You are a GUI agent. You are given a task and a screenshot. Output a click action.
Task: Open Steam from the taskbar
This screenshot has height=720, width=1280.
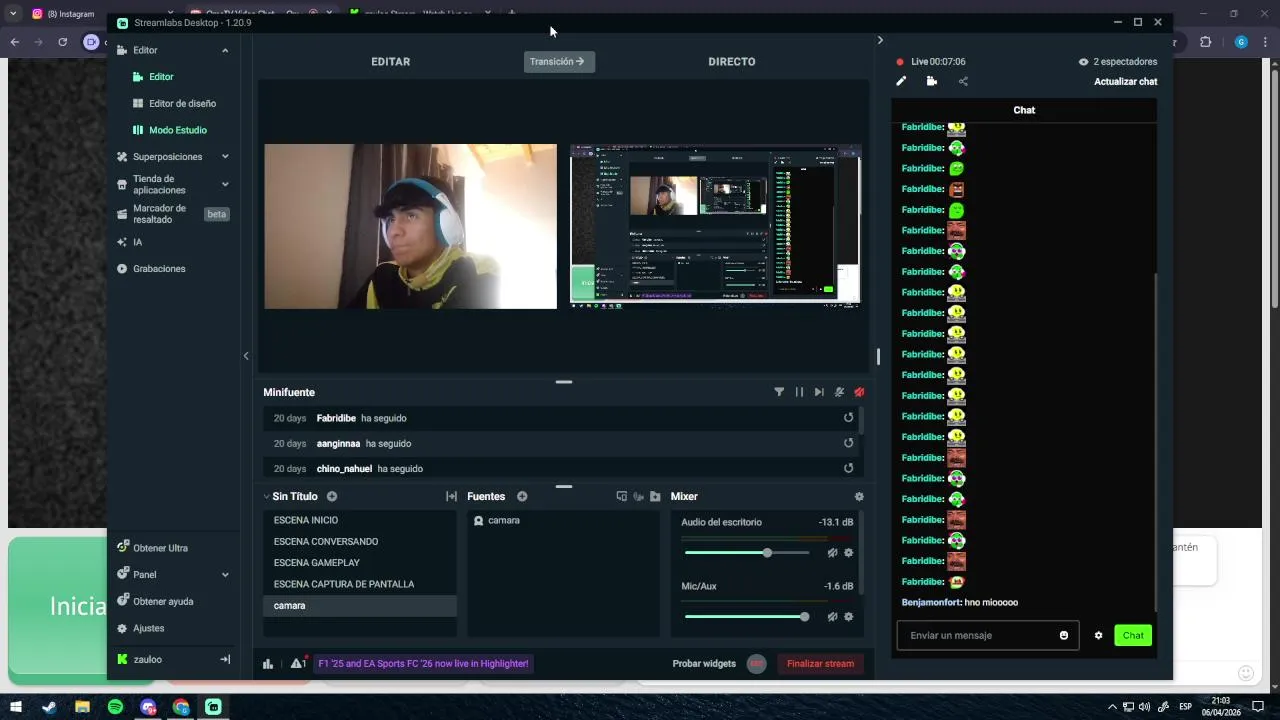click(49, 707)
